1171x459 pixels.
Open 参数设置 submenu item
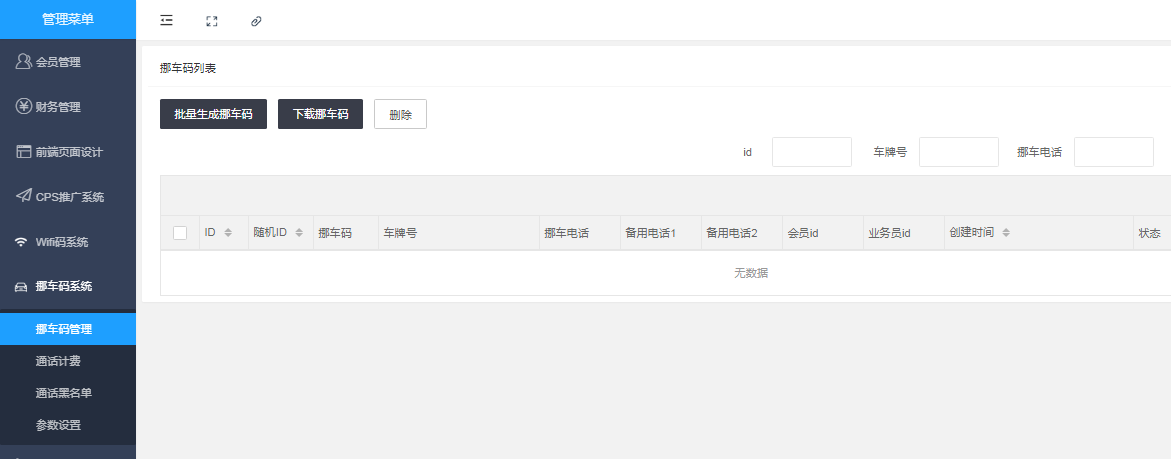(x=68, y=425)
